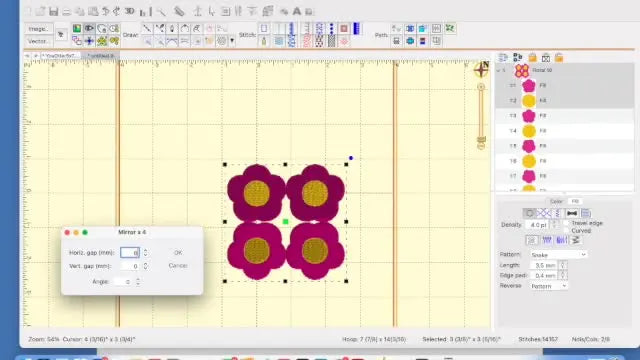Click the cross-hatch fill type icon
Viewport: 640px width, 360px height.
pyautogui.click(x=544, y=213)
